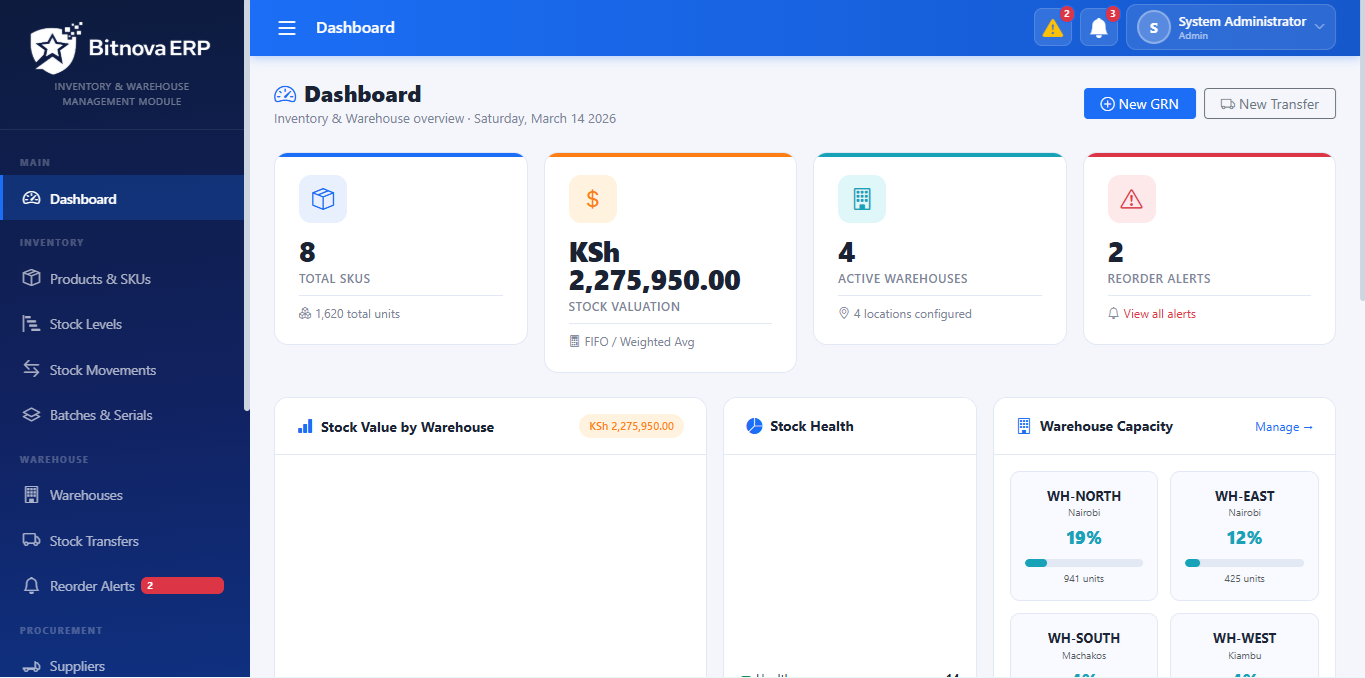
Task: Open the bell notifications icon
Action: 1099,27
